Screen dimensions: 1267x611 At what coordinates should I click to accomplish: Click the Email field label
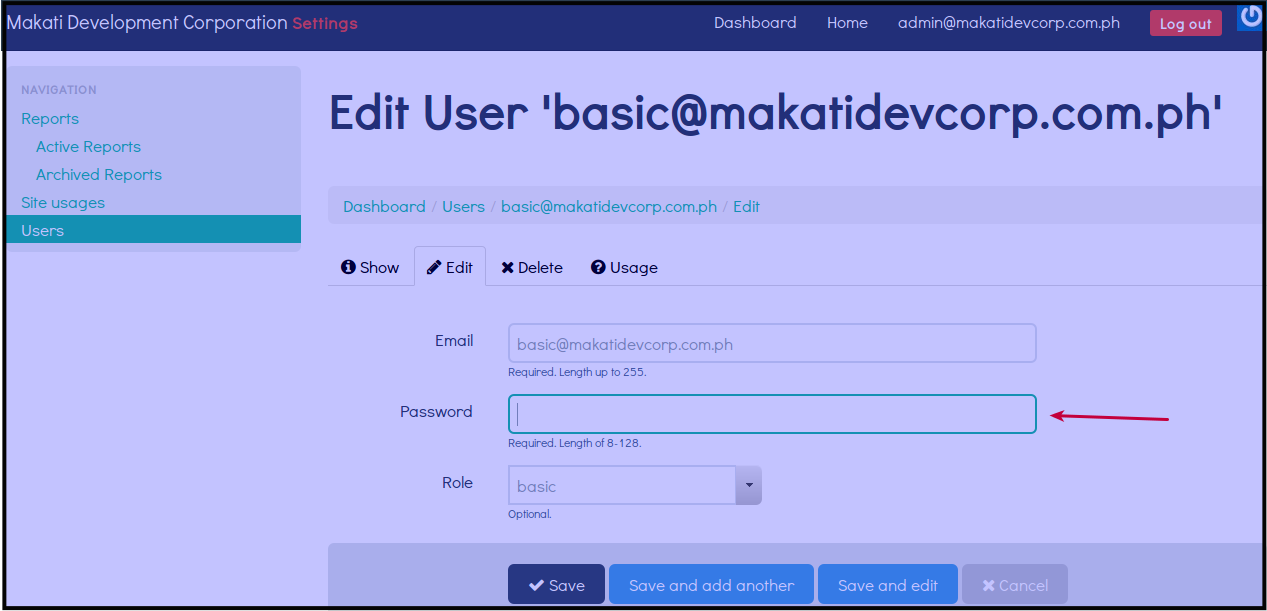click(x=454, y=340)
